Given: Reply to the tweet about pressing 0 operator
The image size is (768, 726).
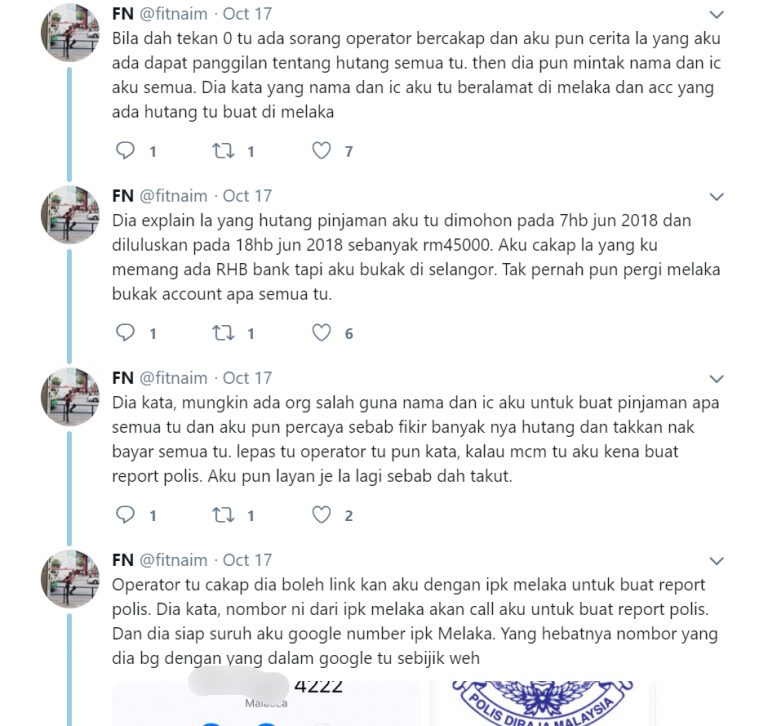Looking at the screenshot, I should (x=125, y=150).
